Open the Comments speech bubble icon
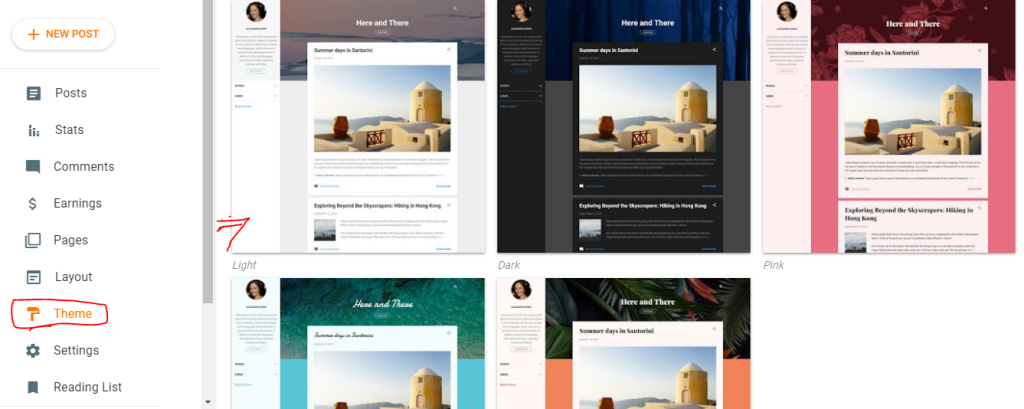This screenshot has width=1024, height=409. pyautogui.click(x=33, y=167)
